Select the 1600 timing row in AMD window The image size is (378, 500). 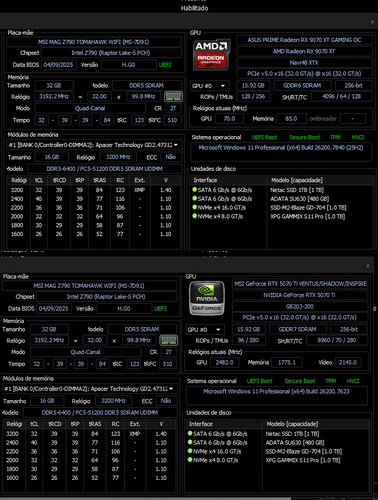pyautogui.click(x=94, y=234)
